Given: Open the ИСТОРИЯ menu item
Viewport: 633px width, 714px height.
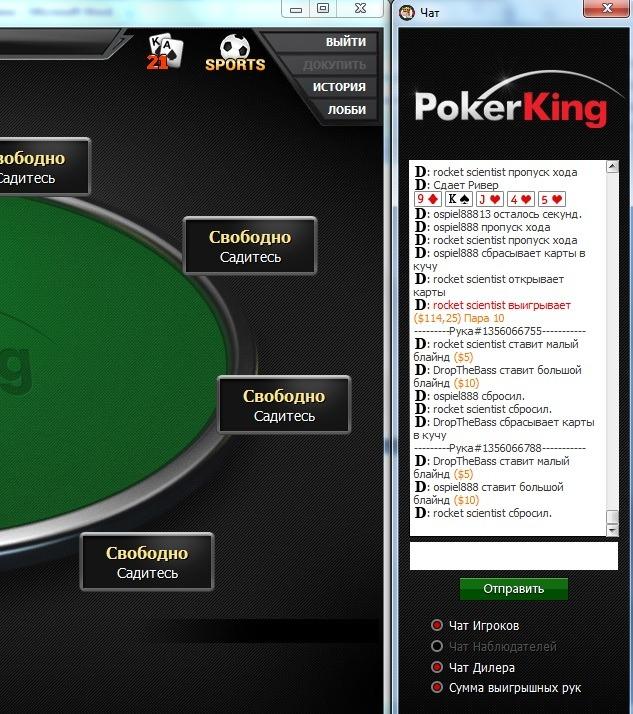Looking at the screenshot, I should tap(339, 87).
